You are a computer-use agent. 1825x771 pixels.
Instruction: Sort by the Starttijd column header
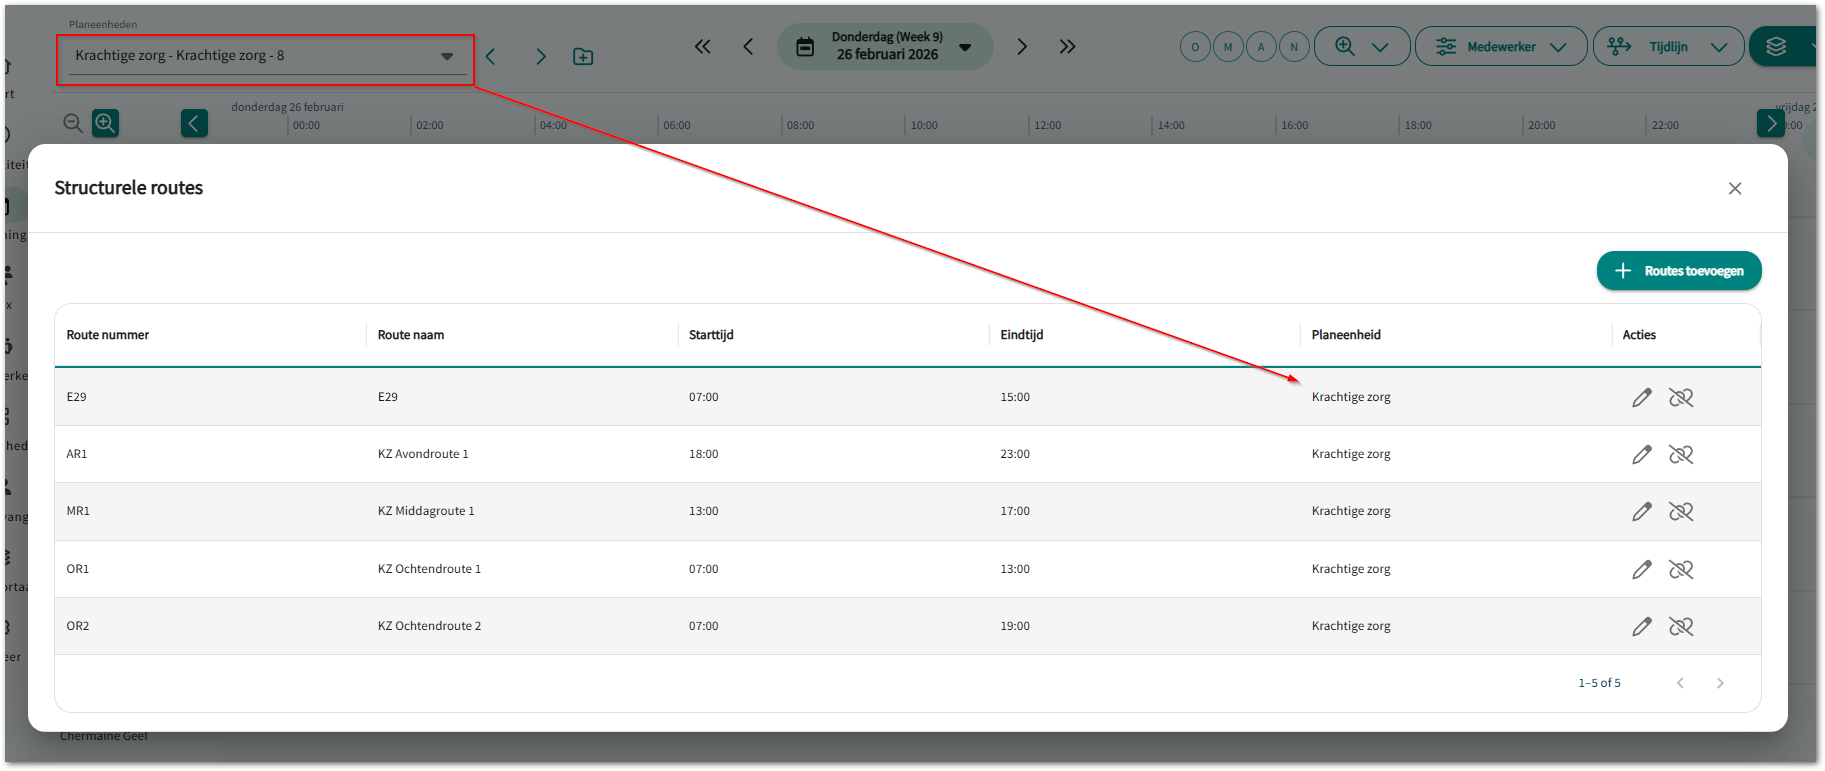tap(711, 335)
